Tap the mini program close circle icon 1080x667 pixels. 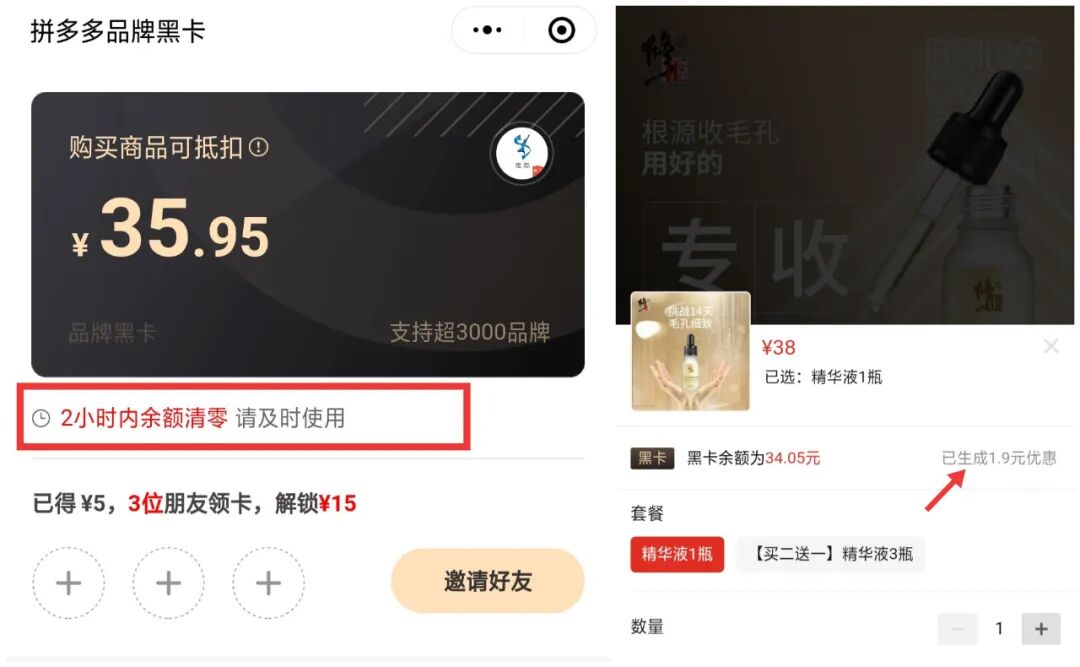[561, 30]
